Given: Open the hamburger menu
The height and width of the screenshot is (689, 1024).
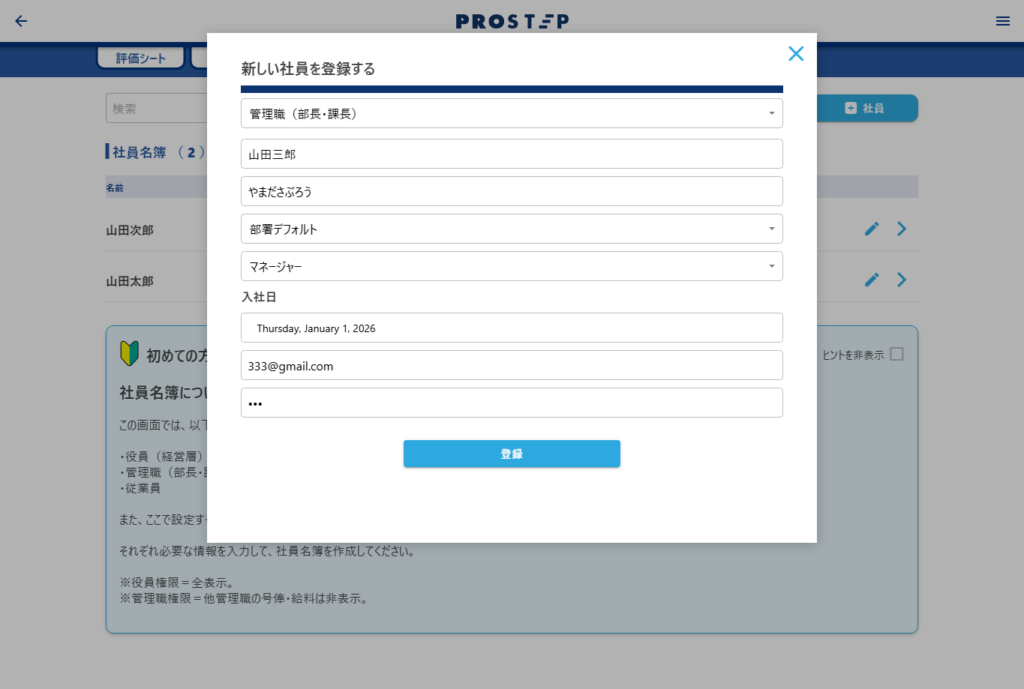Looking at the screenshot, I should [1002, 21].
